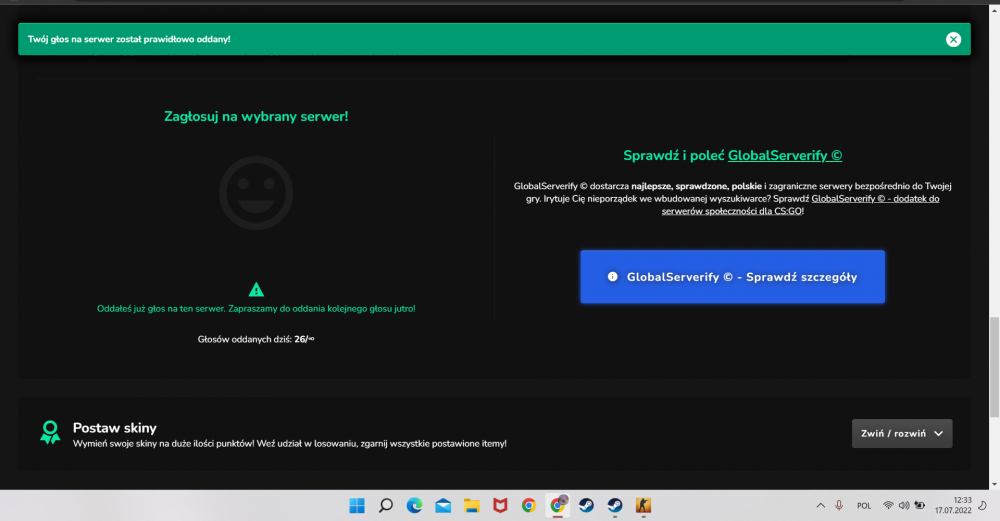Click the warning triangle icon
Viewport: 1000px width, 521px height.
pyautogui.click(x=256, y=290)
